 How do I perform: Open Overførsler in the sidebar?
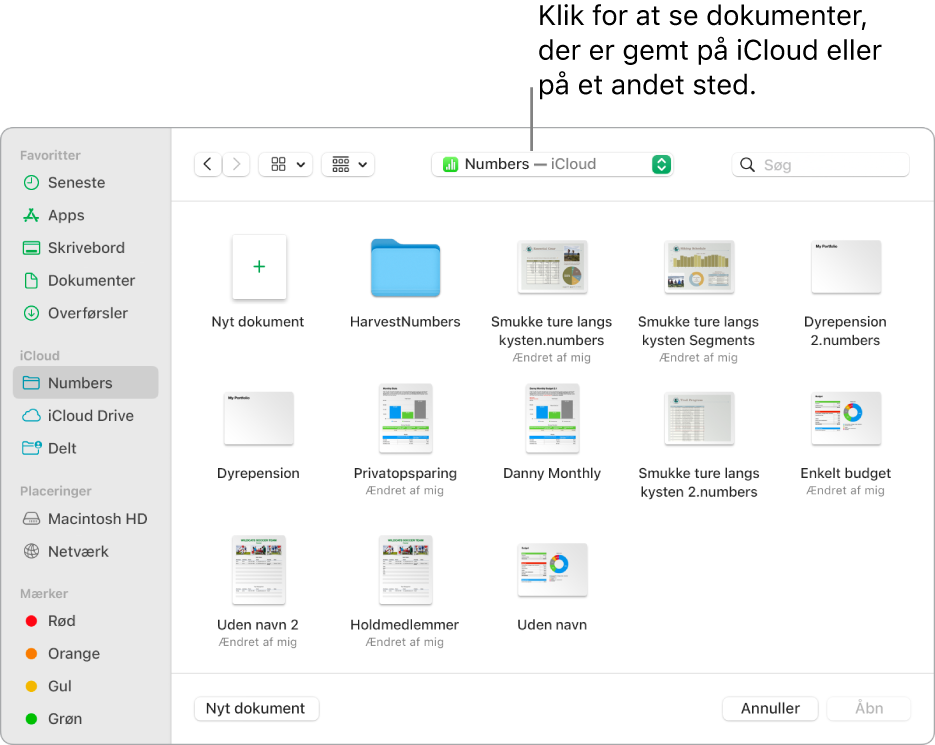[88, 313]
